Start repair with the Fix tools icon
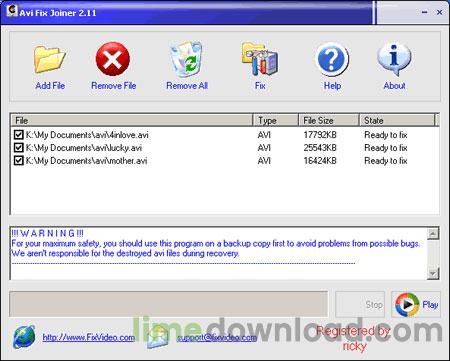This screenshot has width=450, height=361. [260, 59]
